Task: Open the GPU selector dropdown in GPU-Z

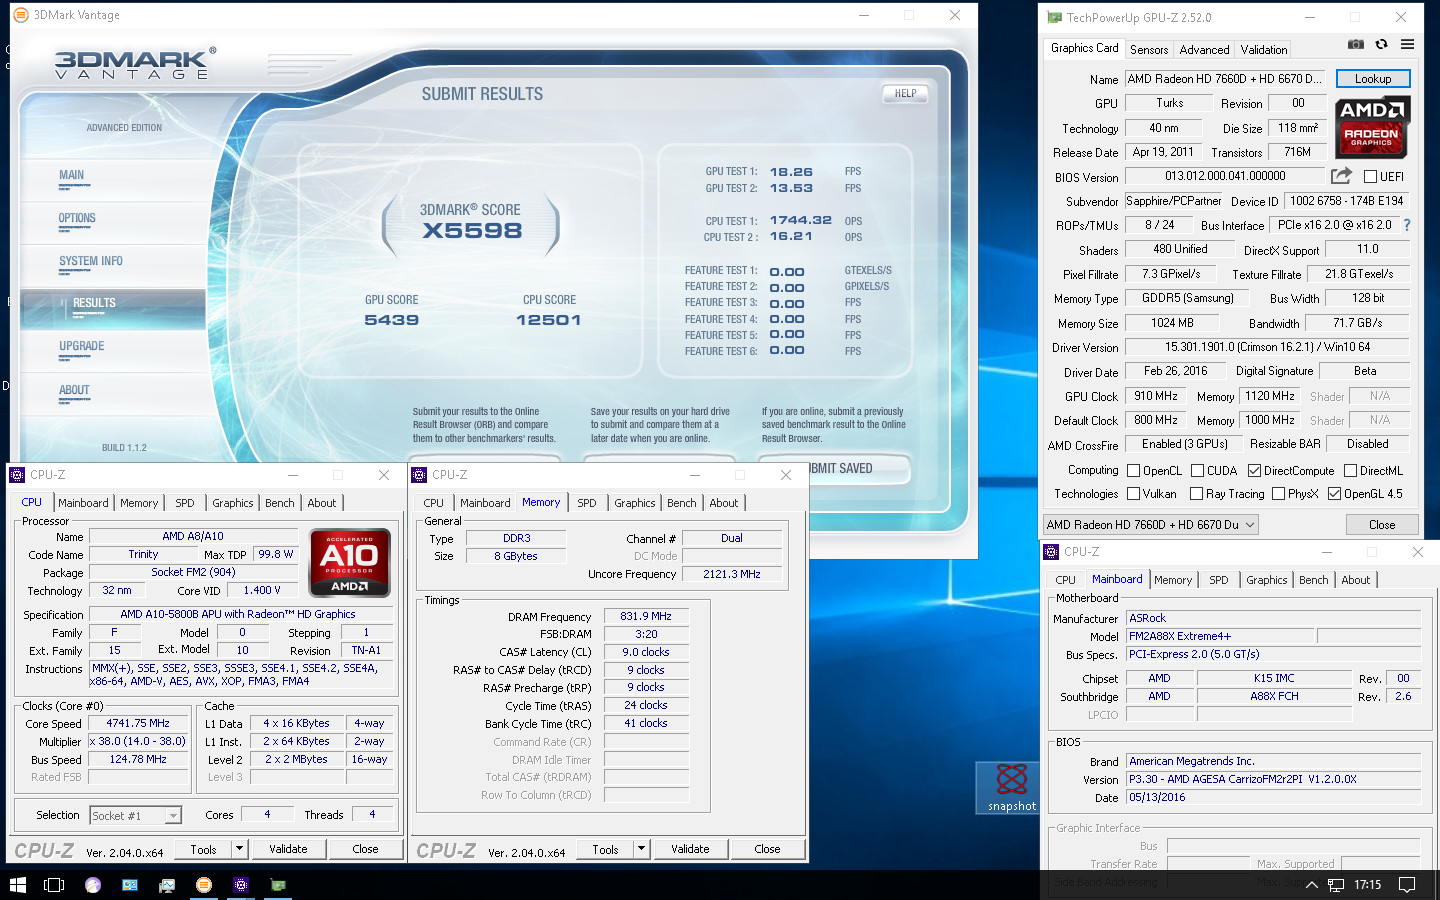Action: point(1150,525)
